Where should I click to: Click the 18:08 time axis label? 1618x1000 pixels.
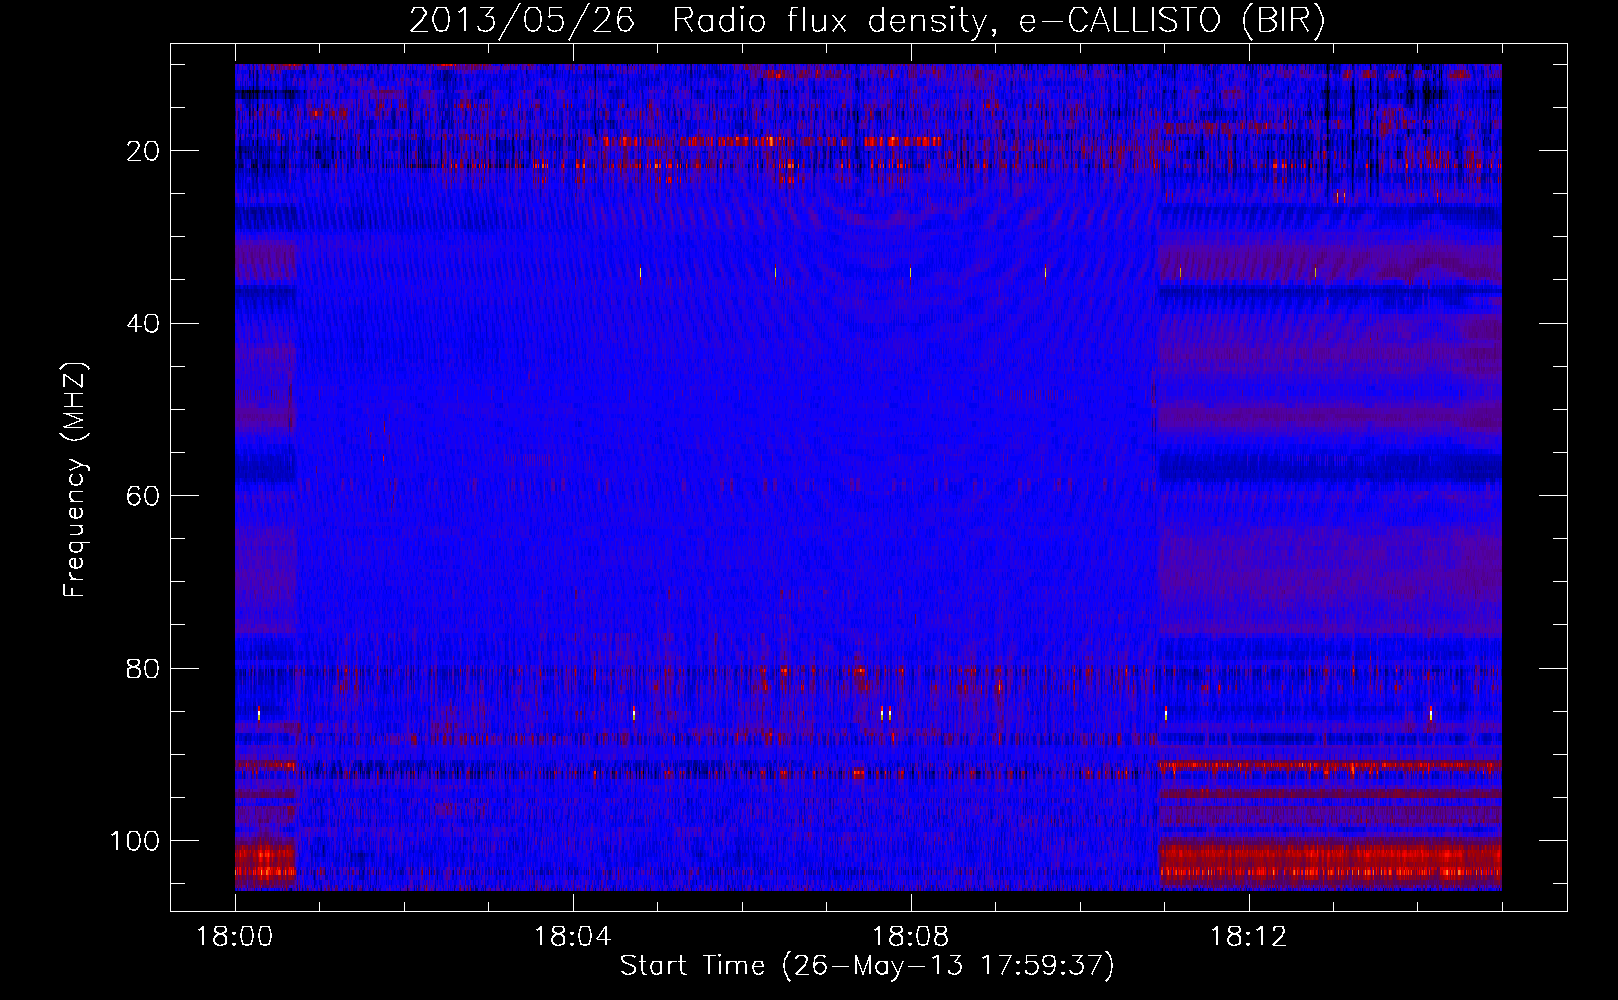tap(910, 937)
